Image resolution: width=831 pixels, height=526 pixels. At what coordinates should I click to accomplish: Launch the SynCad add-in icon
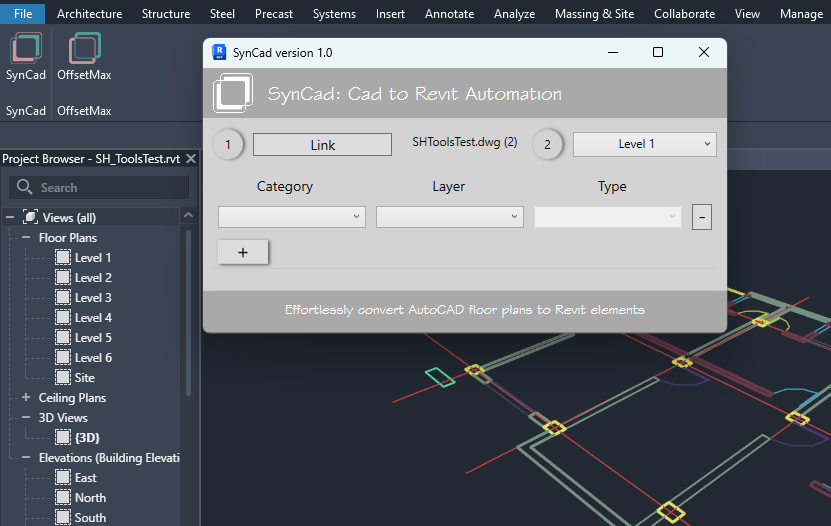[25, 48]
